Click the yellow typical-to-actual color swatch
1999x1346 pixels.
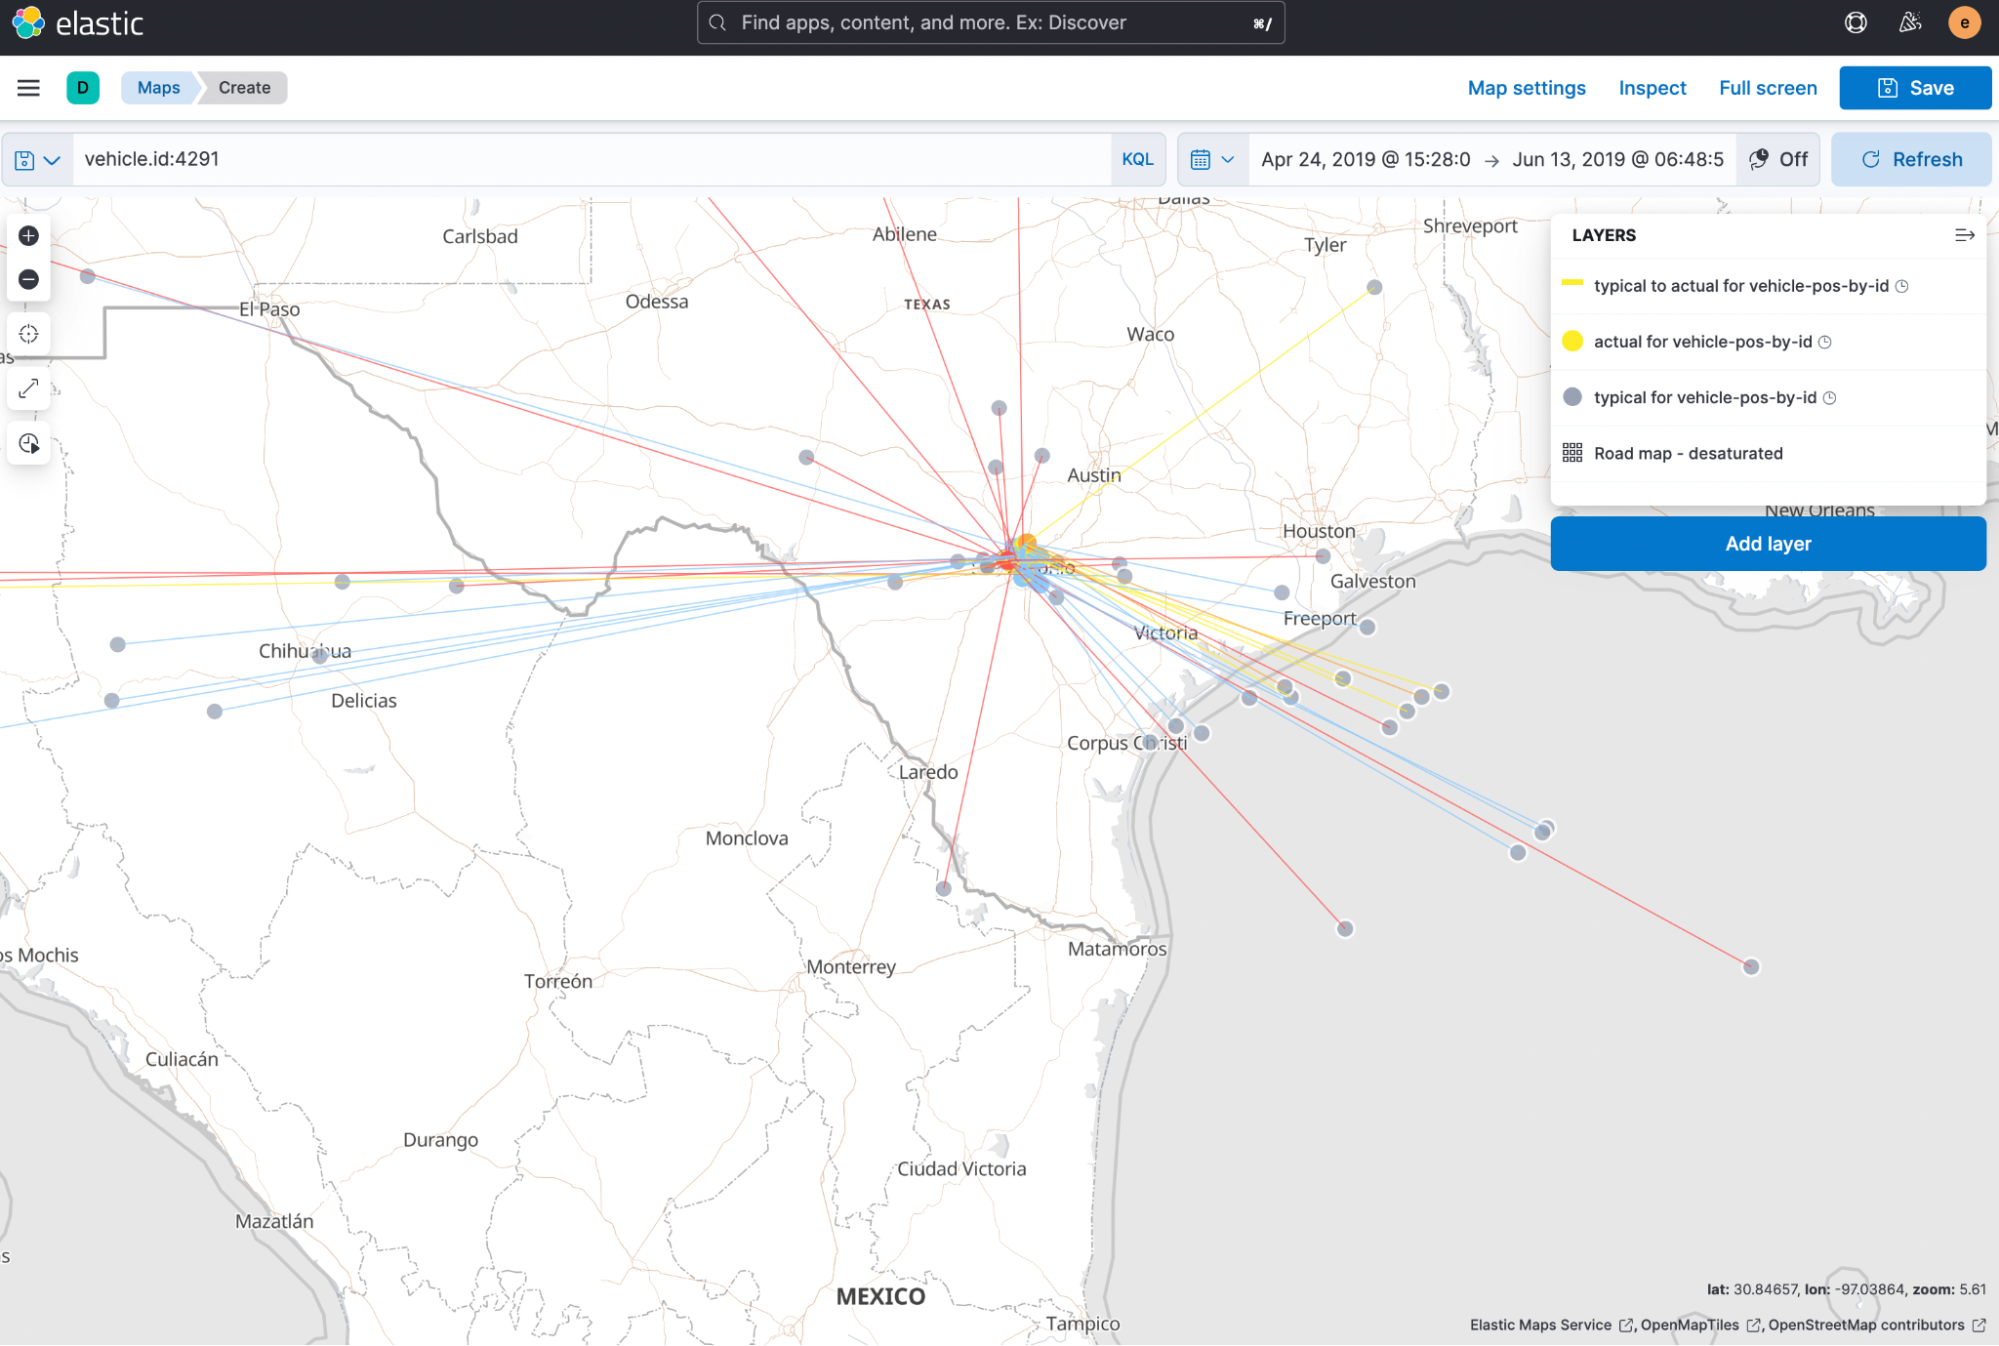(1574, 284)
